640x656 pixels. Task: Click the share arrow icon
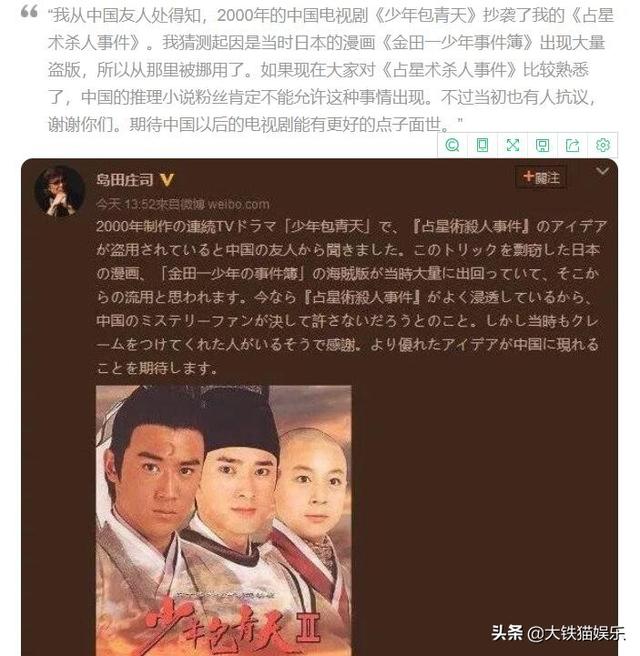(x=573, y=145)
